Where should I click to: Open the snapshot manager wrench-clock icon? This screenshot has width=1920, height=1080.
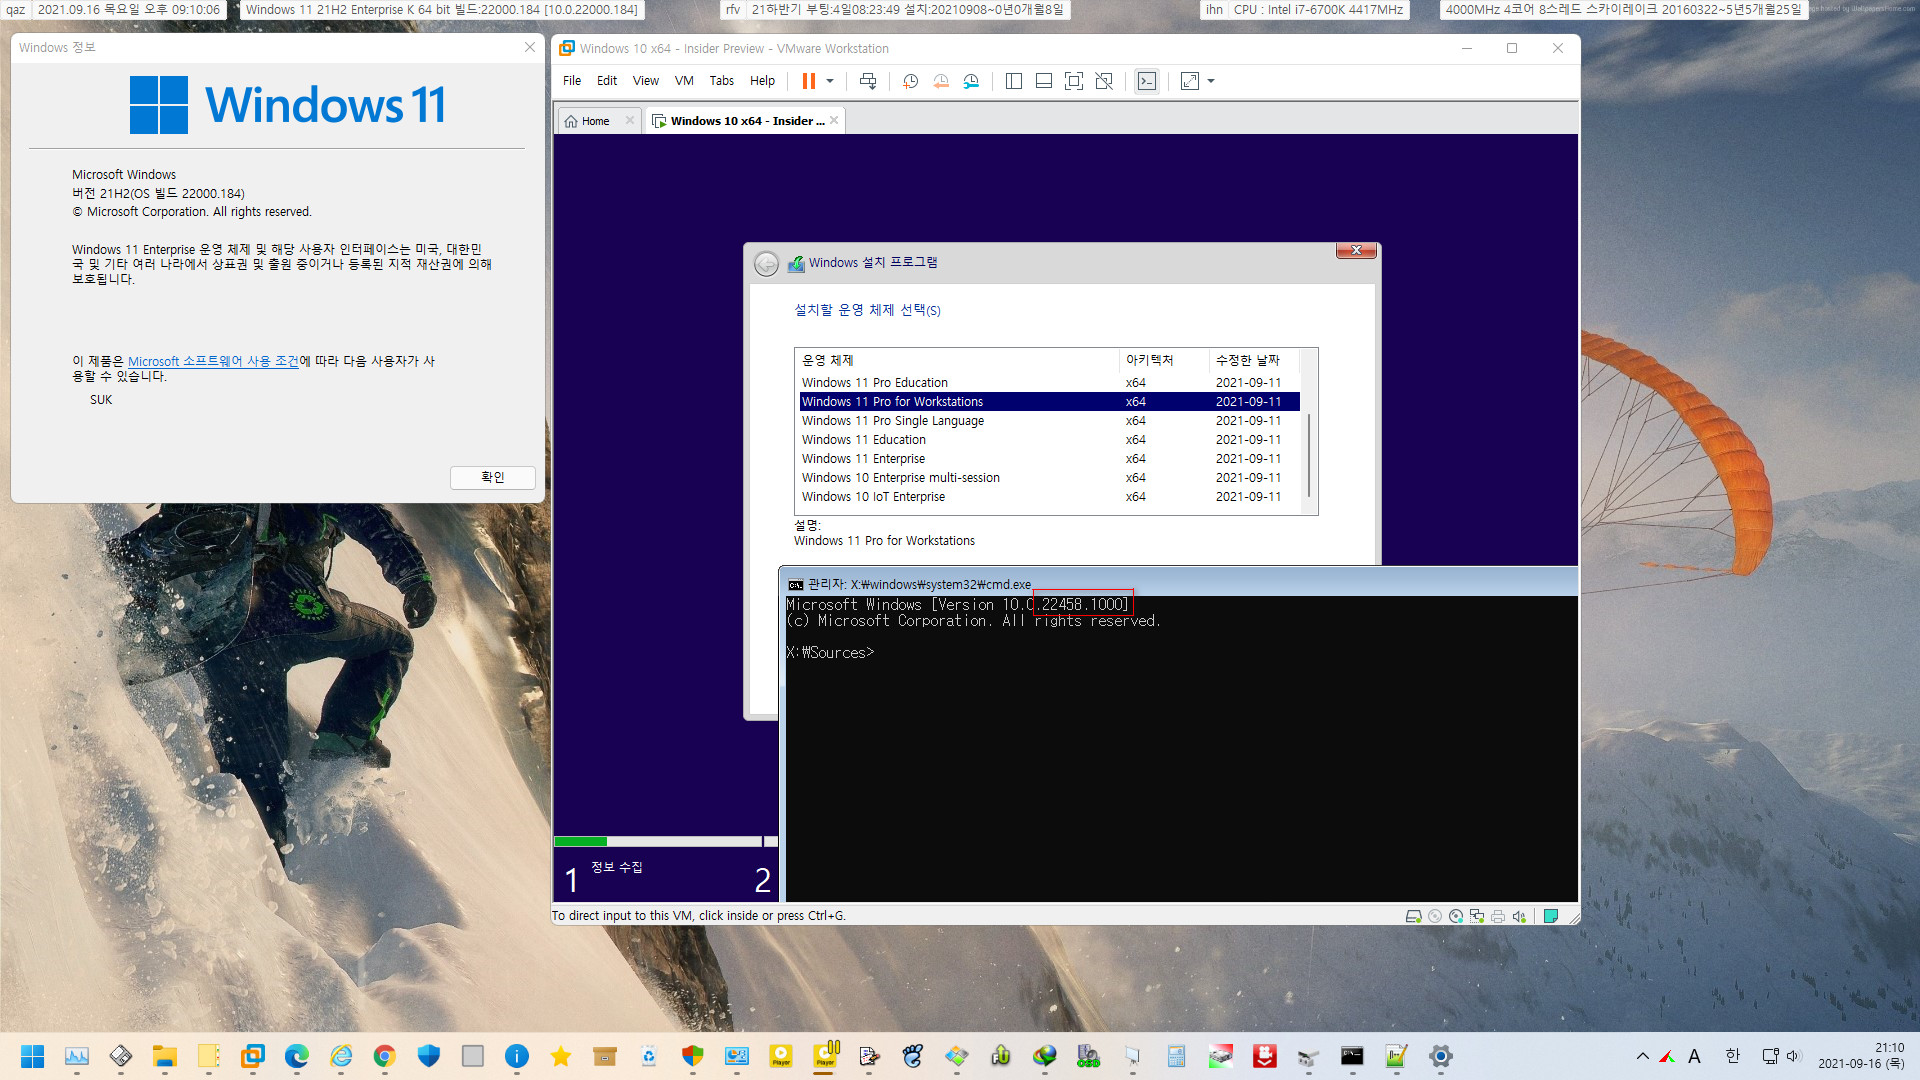(971, 81)
